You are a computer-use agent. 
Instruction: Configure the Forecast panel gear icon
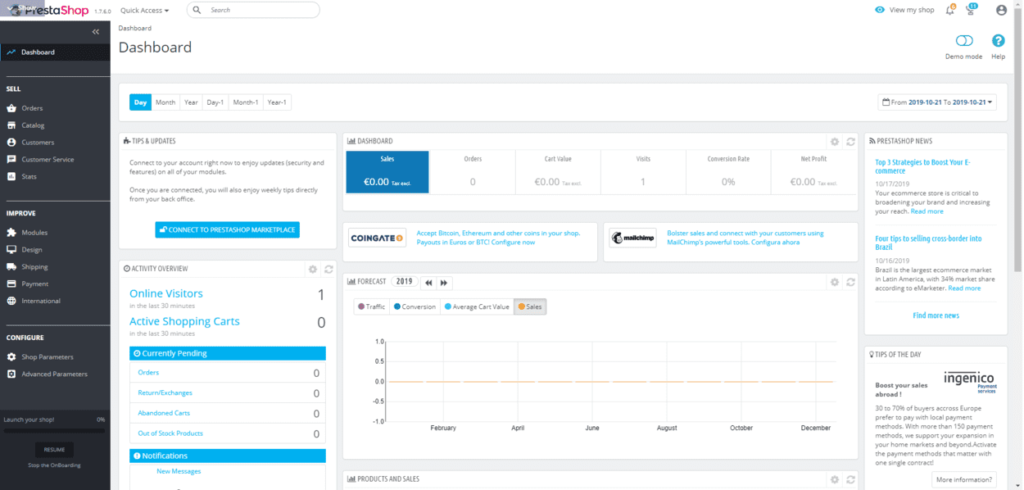point(834,282)
